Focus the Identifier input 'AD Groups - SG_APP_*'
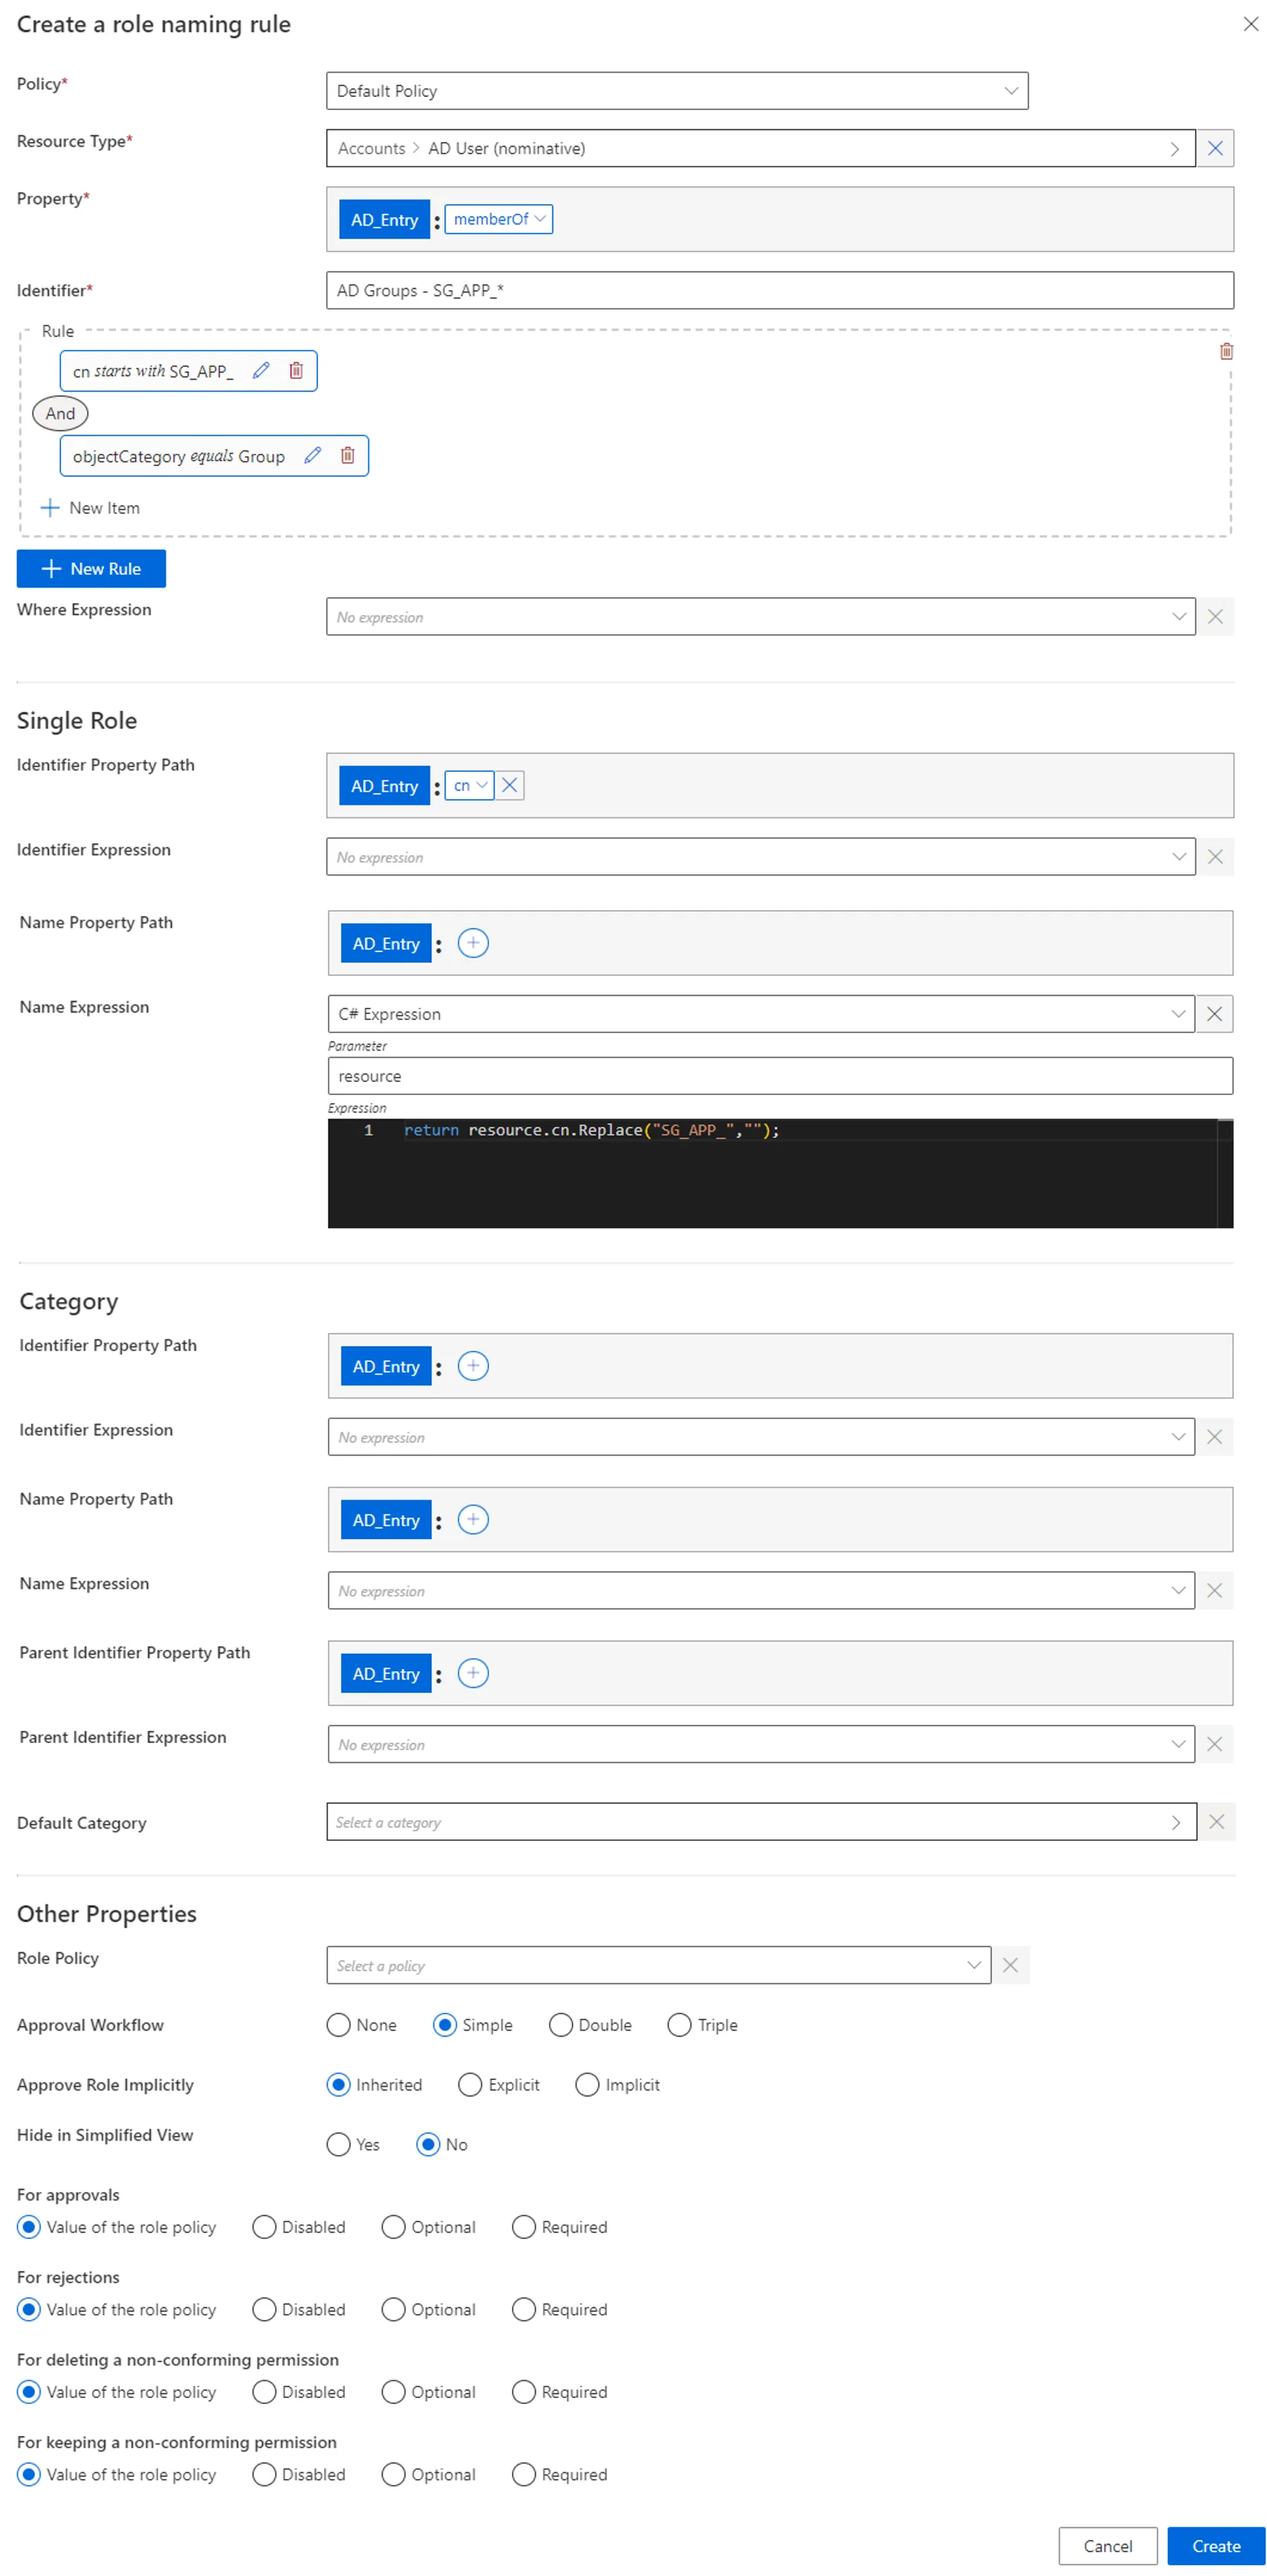Viewport: 1267px width, 2576px height. 779,291
